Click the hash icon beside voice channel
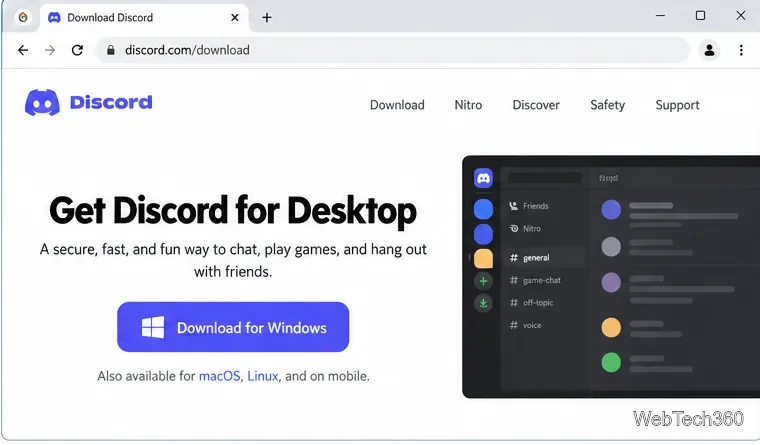The height and width of the screenshot is (445, 760). 514,325
